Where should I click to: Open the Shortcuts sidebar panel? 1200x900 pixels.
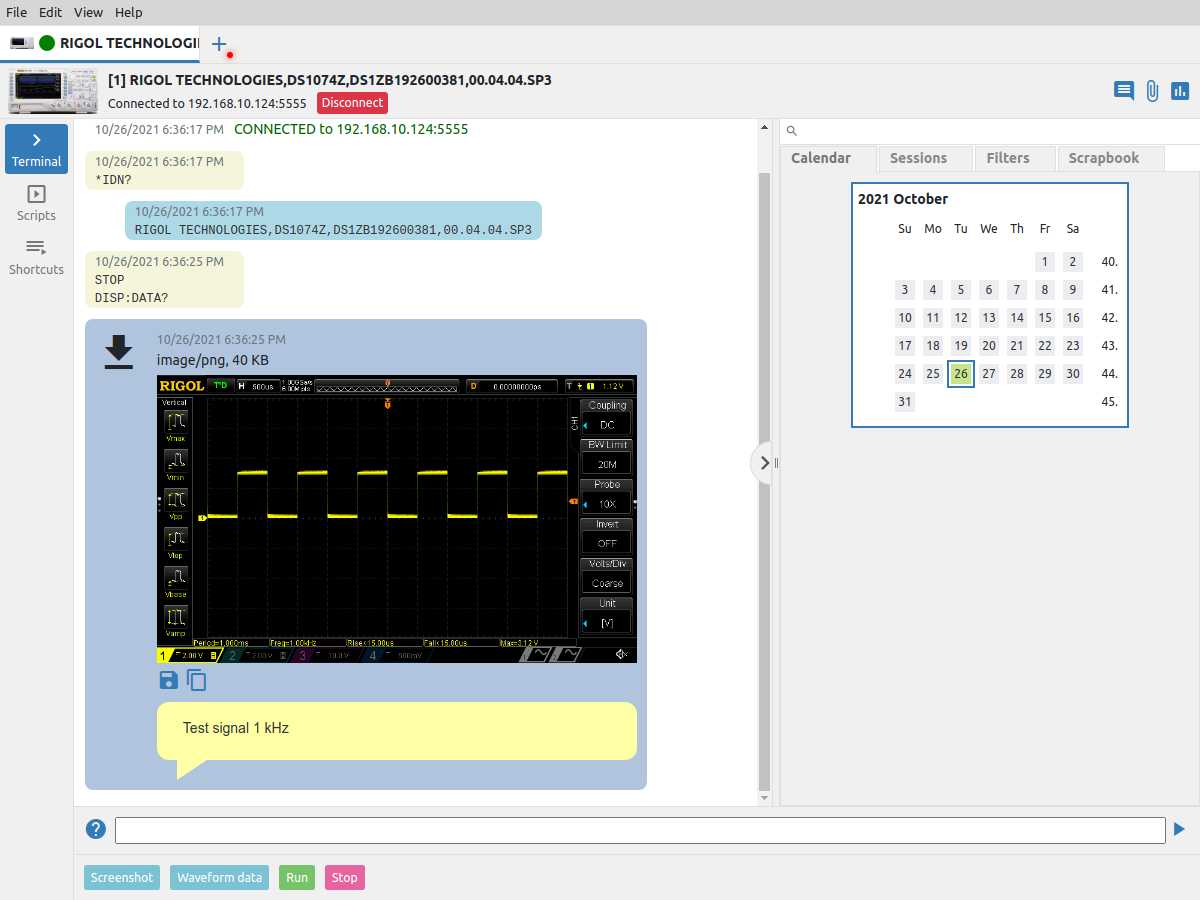[x=36, y=257]
